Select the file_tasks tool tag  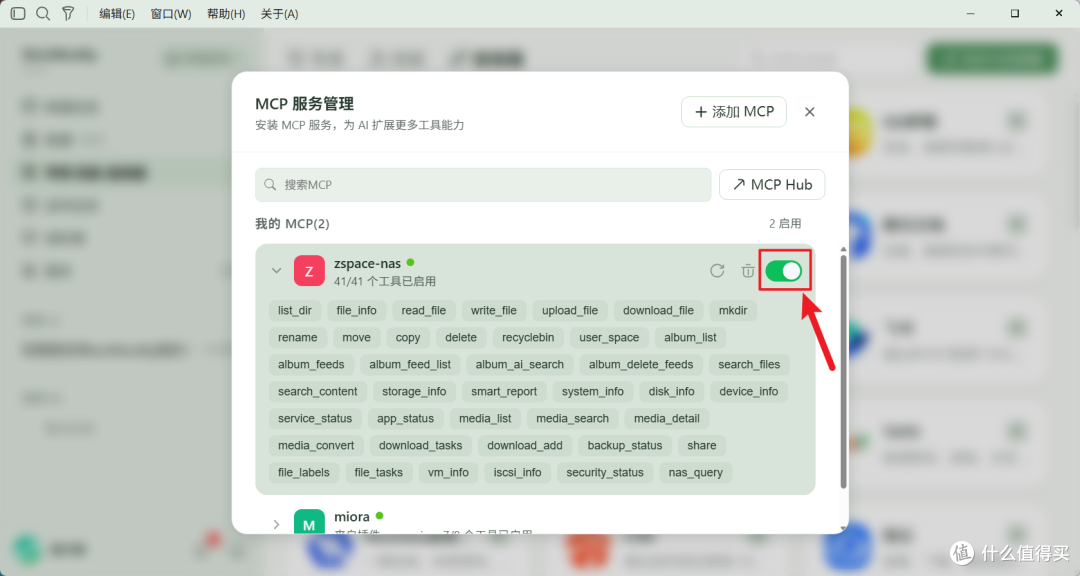379,473
